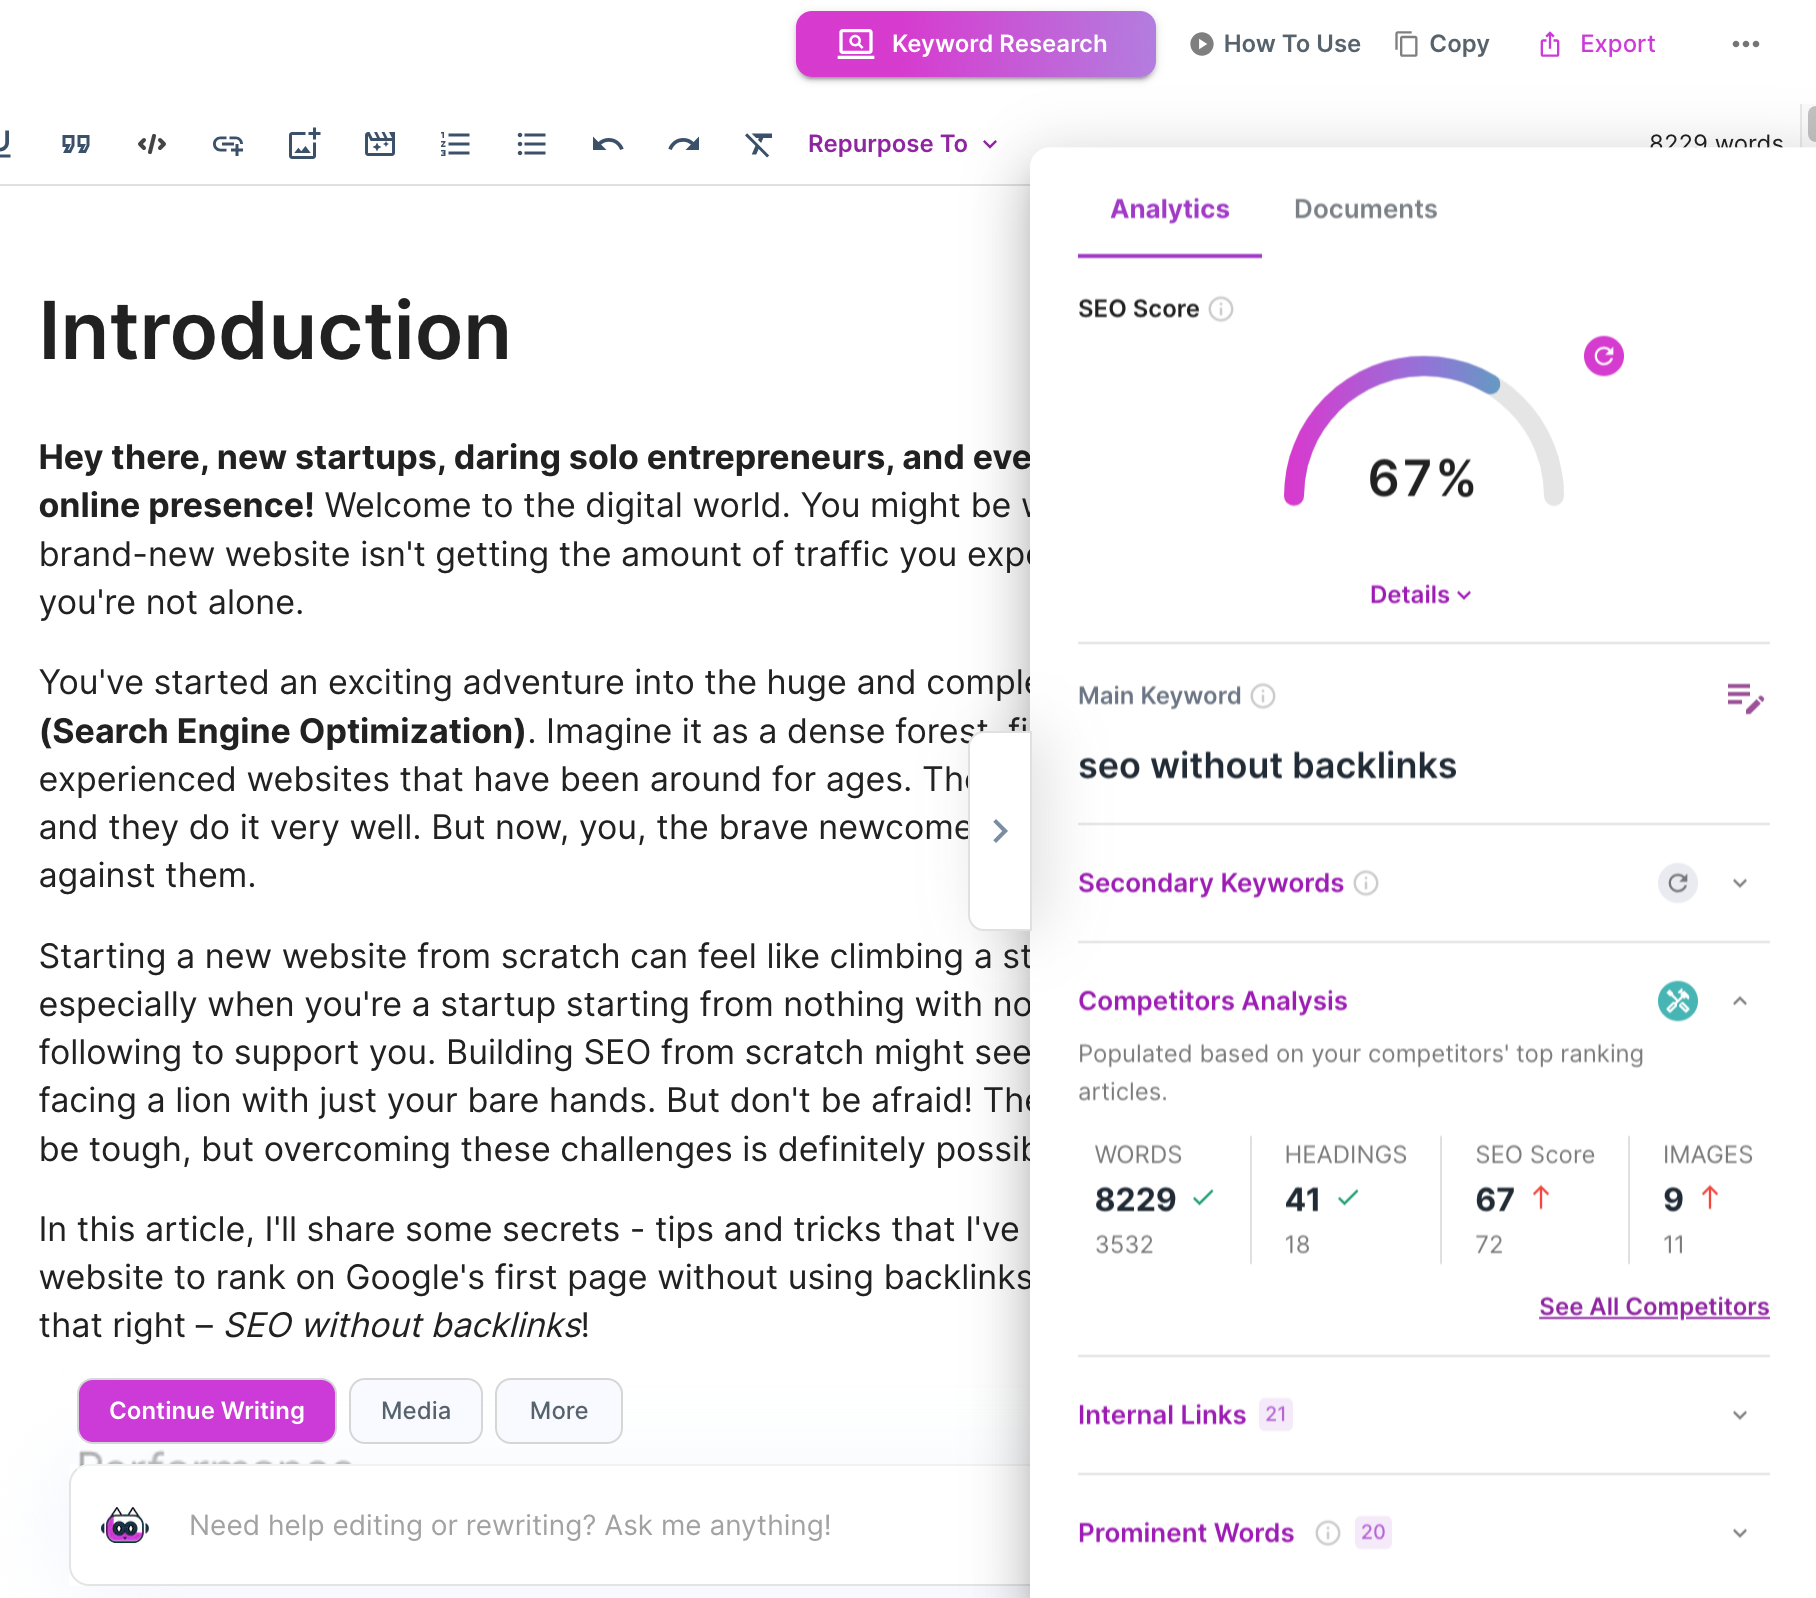Insert an image
Image resolution: width=1816 pixels, height=1598 pixels.
[x=303, y=143]
